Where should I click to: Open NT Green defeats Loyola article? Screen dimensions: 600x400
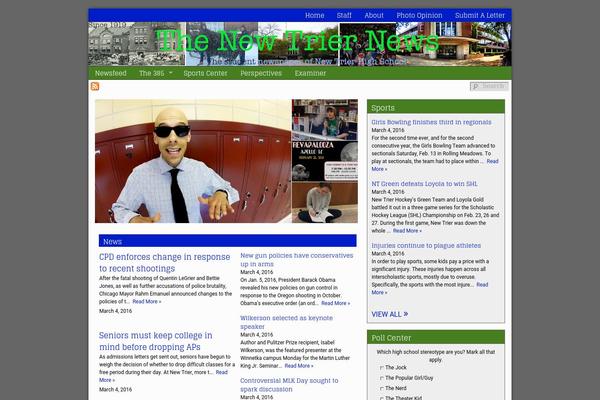[x=424, y=184]
